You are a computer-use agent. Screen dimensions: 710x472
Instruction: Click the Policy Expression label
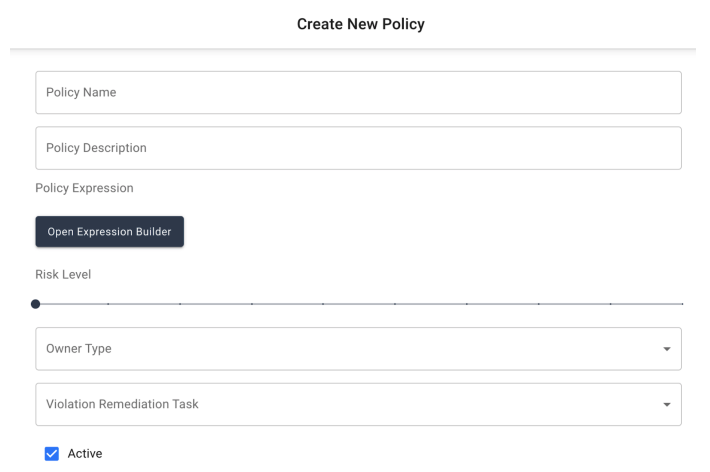click(x=84, y=188)
